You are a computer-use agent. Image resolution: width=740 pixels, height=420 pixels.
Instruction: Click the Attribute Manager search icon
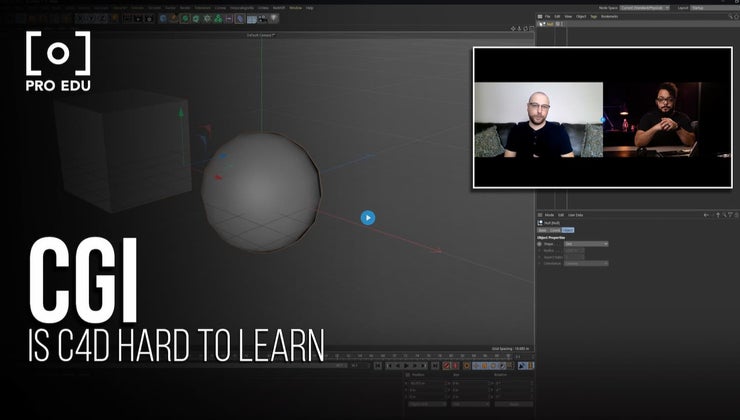coord(724,215)
